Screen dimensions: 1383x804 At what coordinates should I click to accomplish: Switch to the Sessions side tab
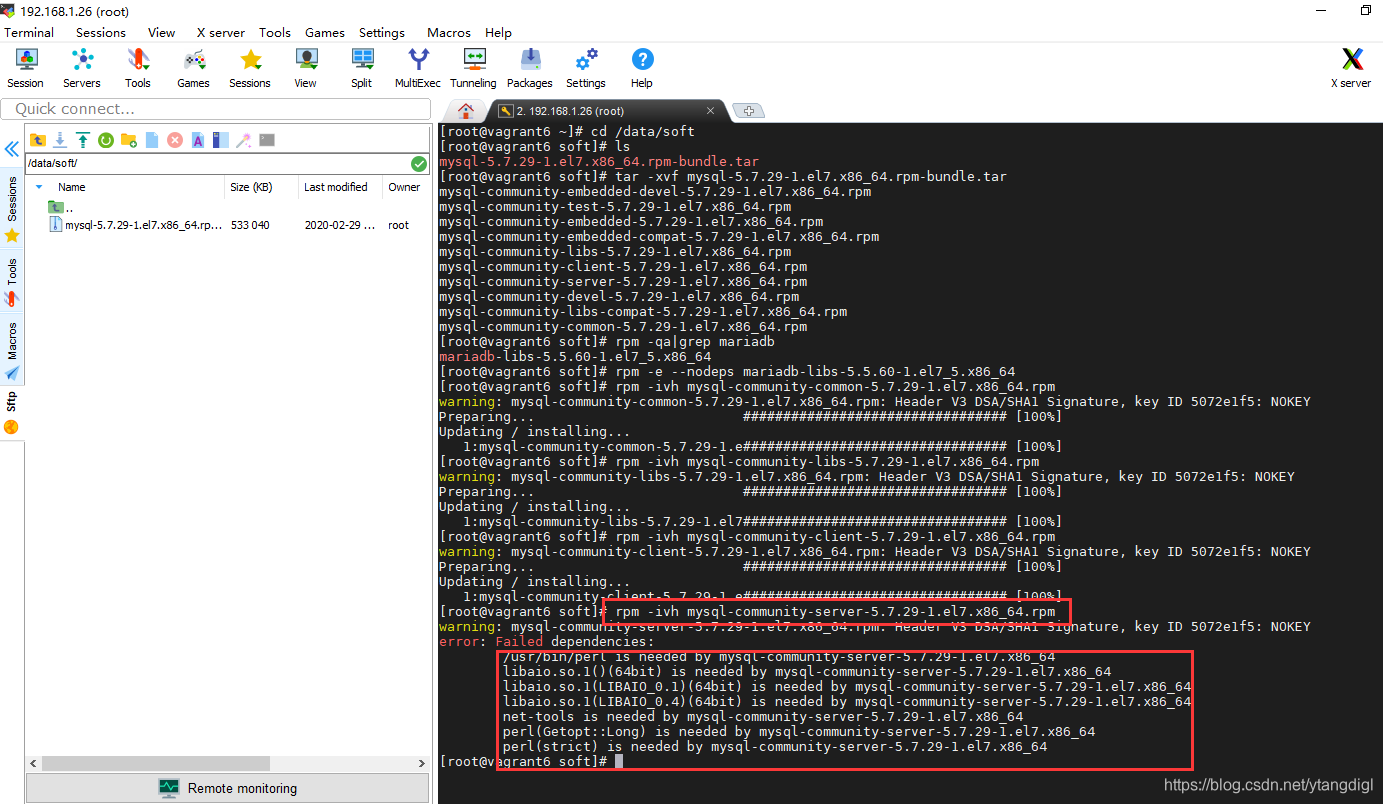(x=12, y=209)
